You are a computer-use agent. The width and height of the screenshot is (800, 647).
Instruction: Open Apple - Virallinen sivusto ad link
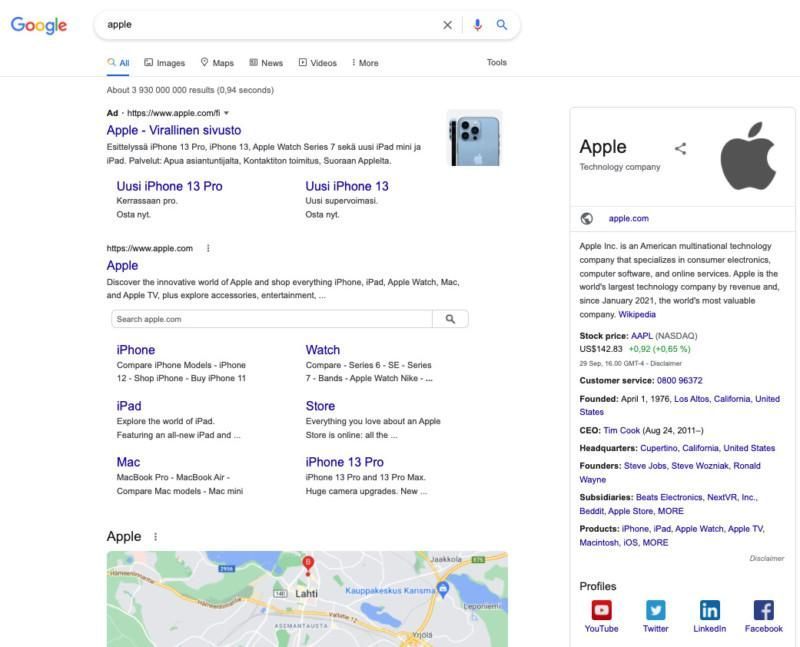(173, 130)
